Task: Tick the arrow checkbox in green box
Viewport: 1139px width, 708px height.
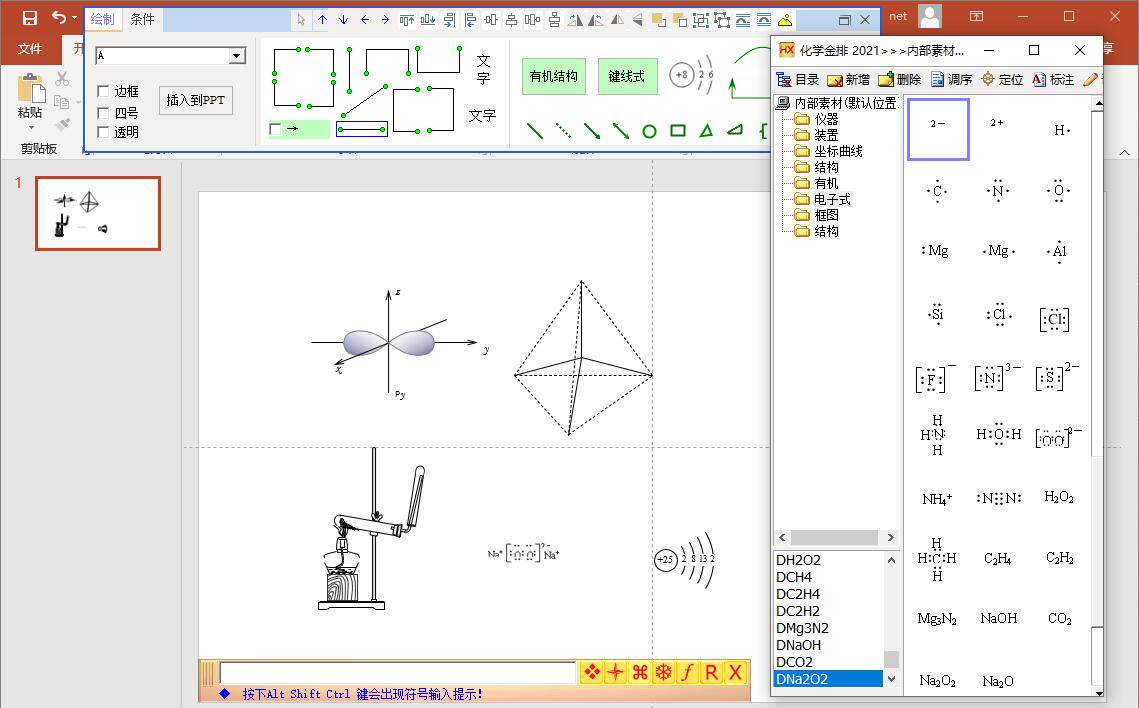Action: click(x=275, y=129)
